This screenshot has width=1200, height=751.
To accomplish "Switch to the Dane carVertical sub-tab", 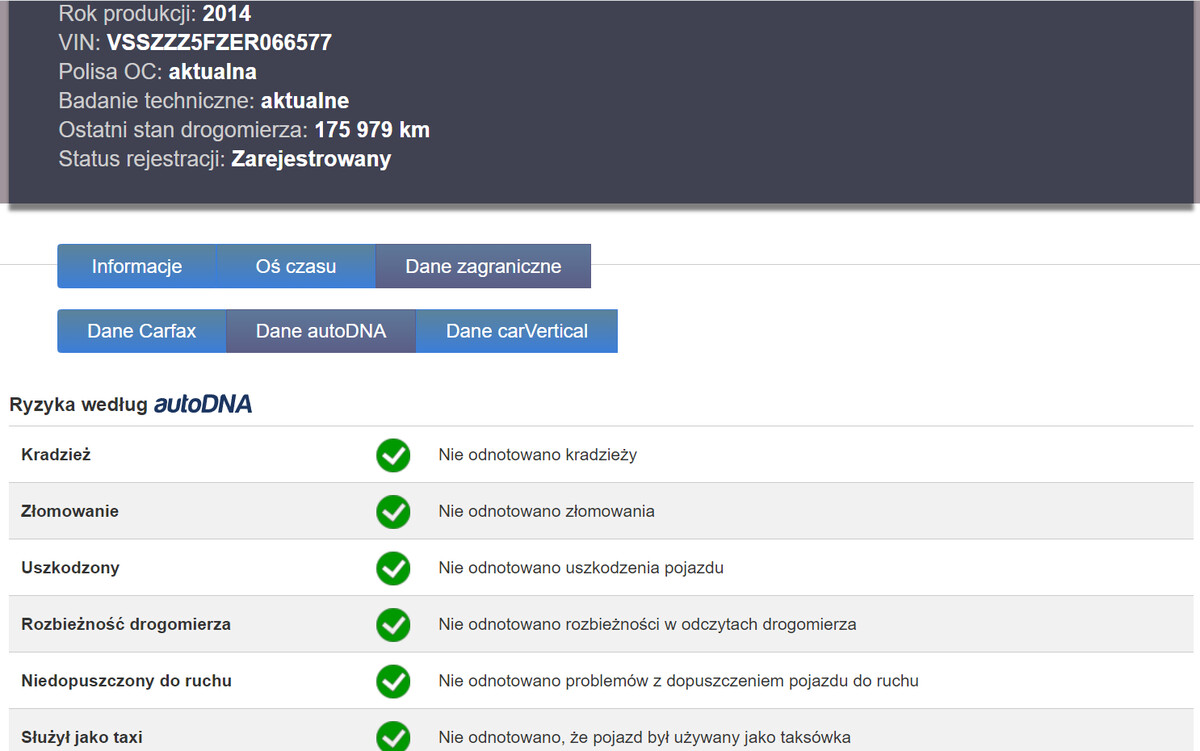I will 517,331.
